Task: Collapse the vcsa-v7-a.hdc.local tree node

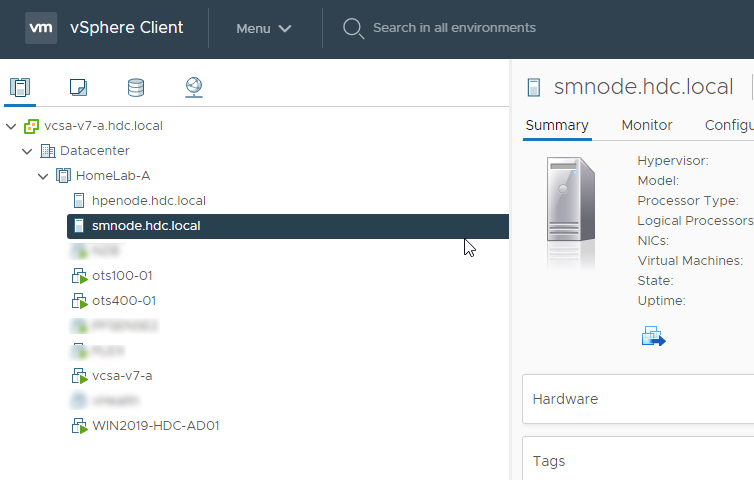Action: (11, 126)
